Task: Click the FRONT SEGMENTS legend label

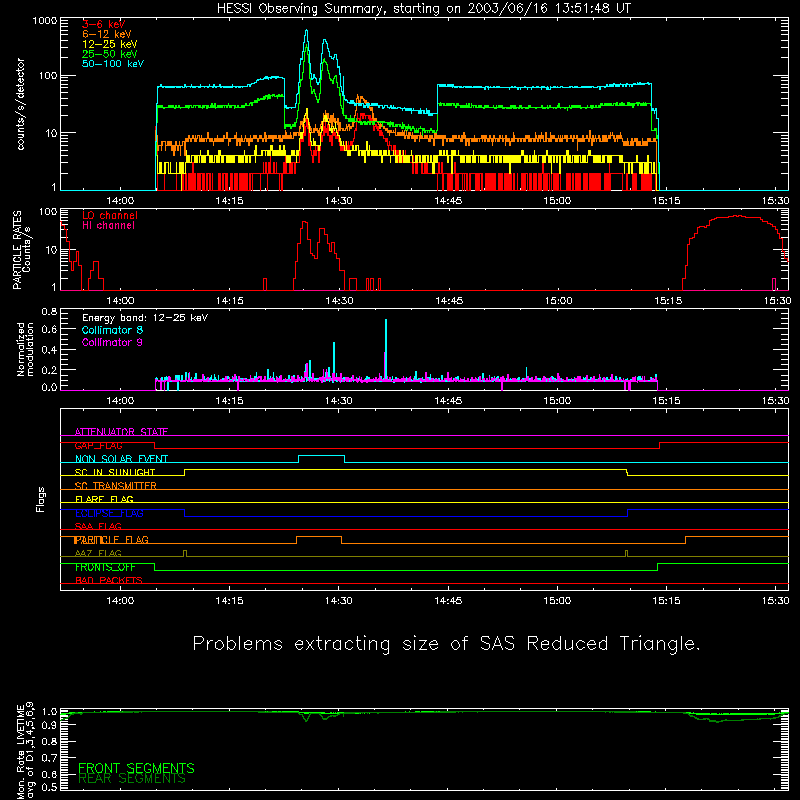Action: tap(136, 768)
